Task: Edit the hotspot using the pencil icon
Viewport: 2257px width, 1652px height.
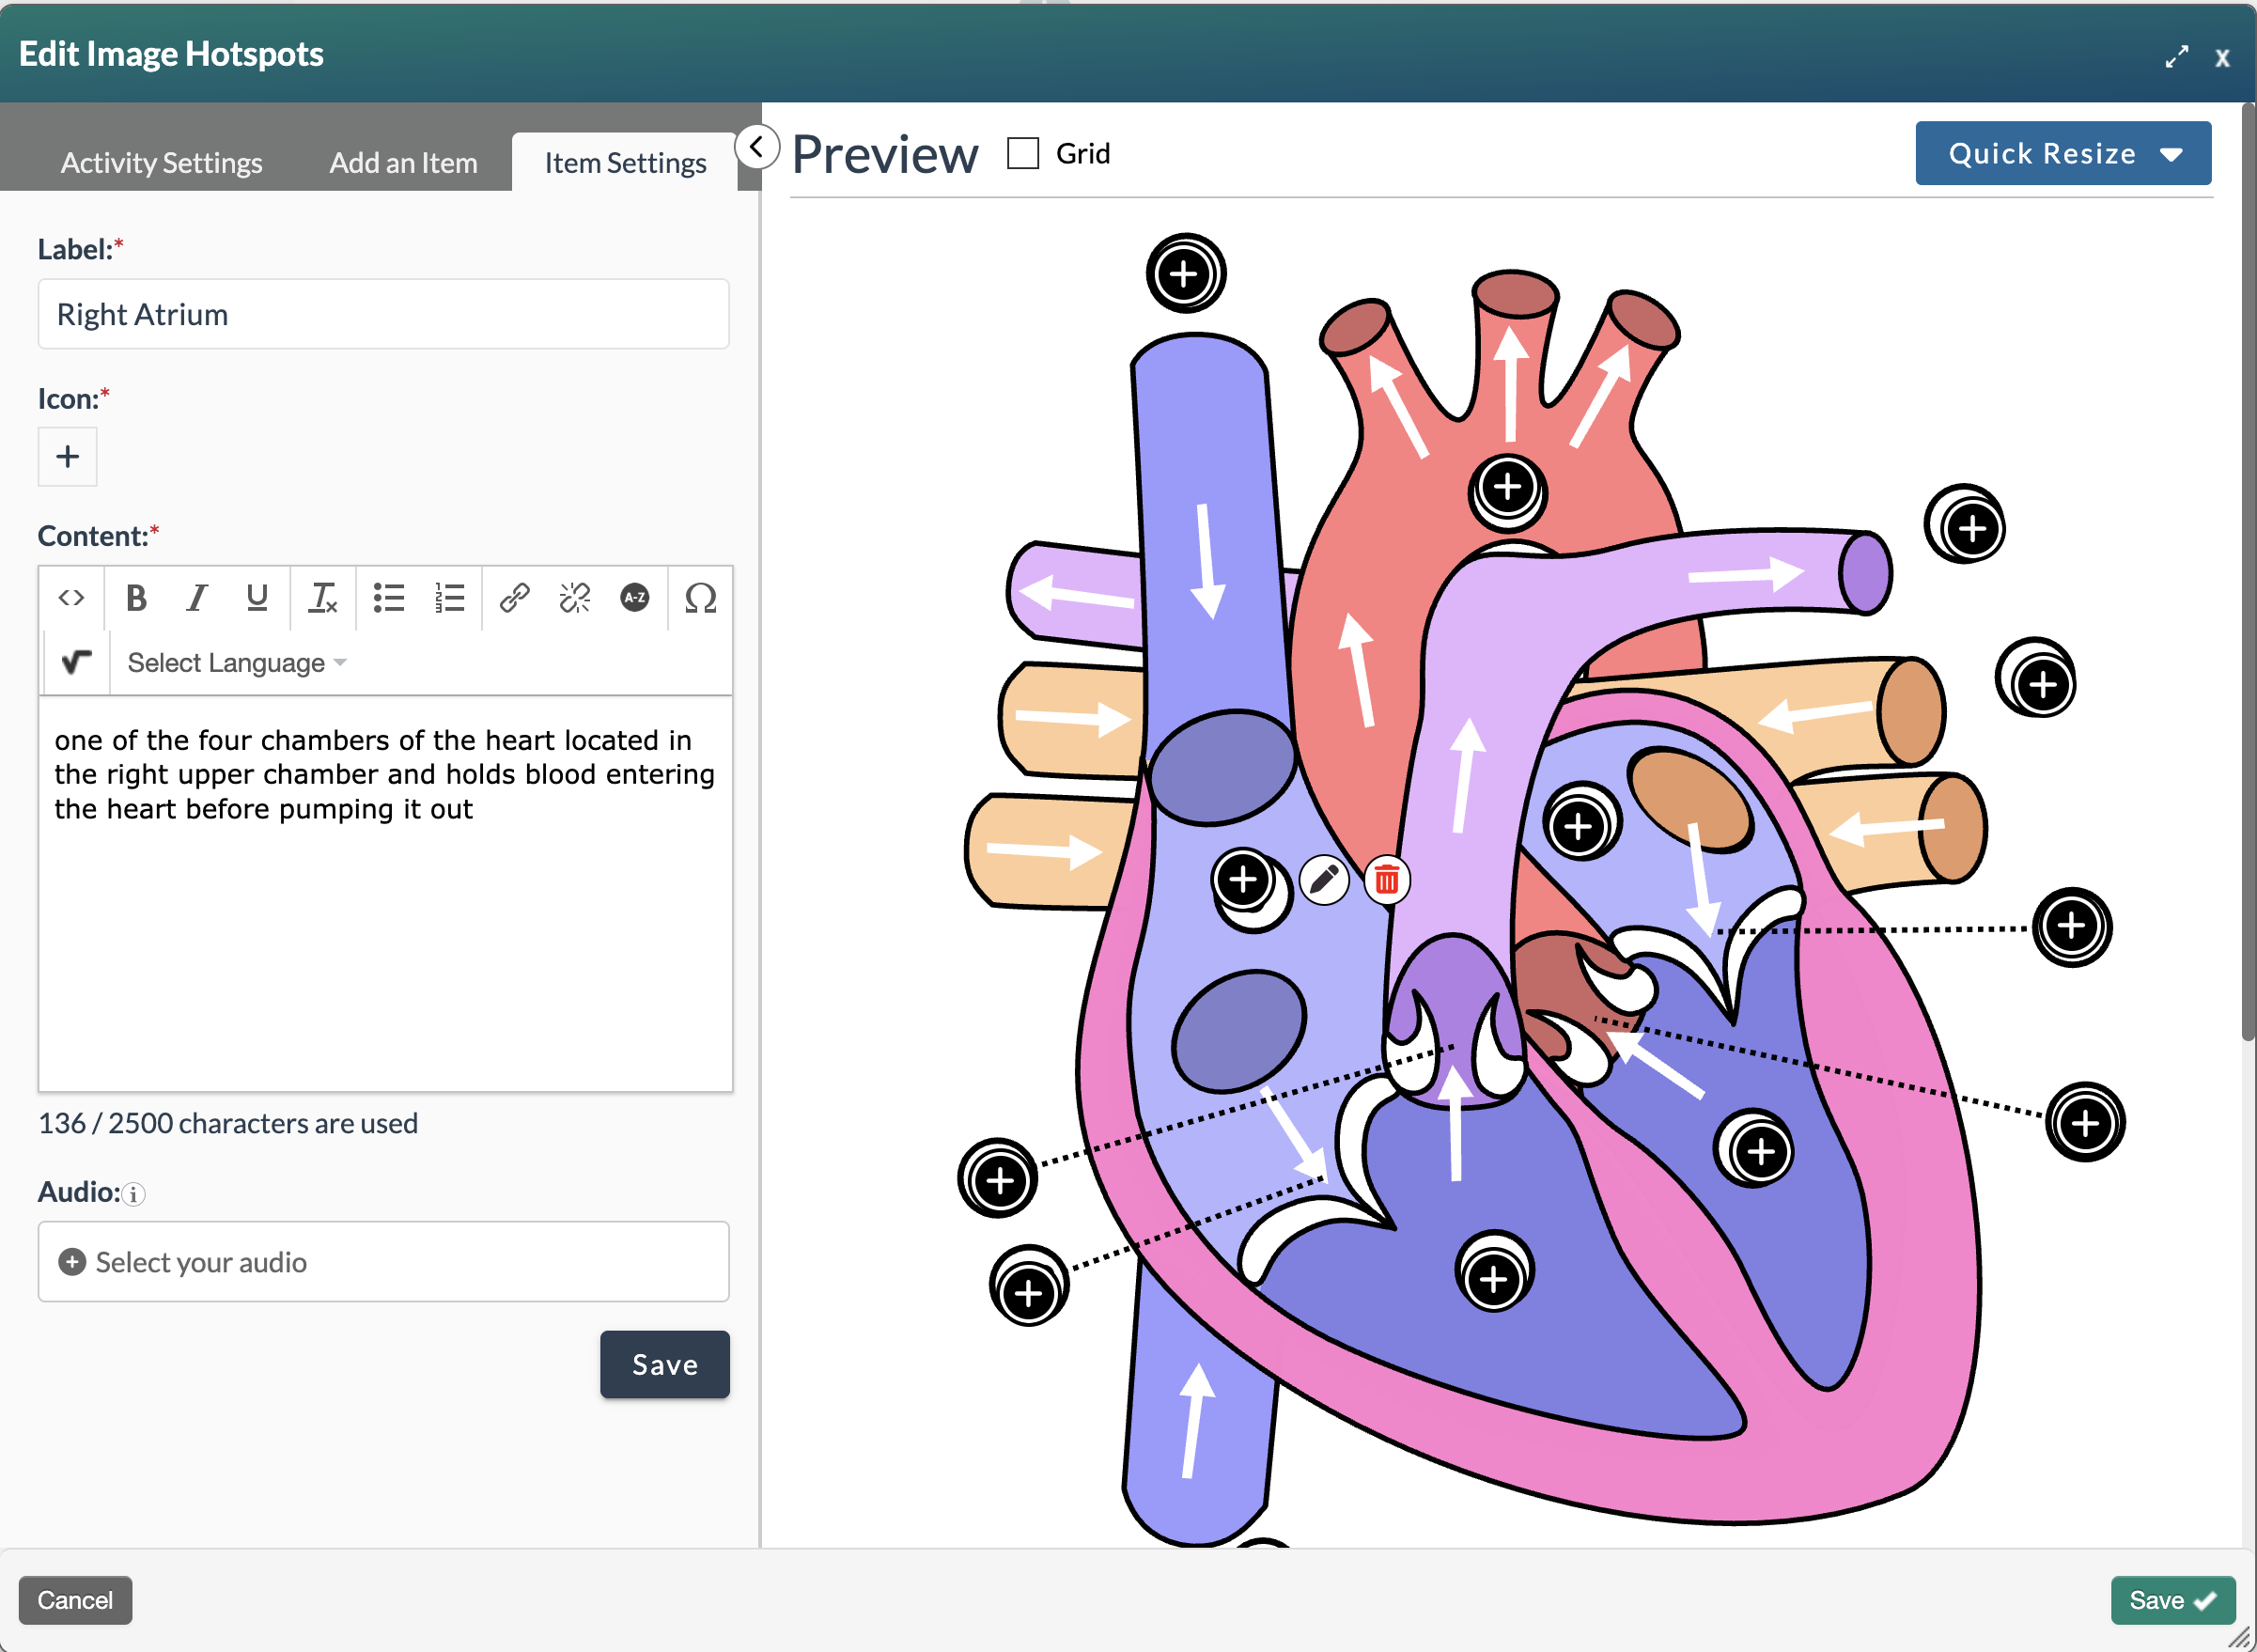Action: pos(1324,880)
